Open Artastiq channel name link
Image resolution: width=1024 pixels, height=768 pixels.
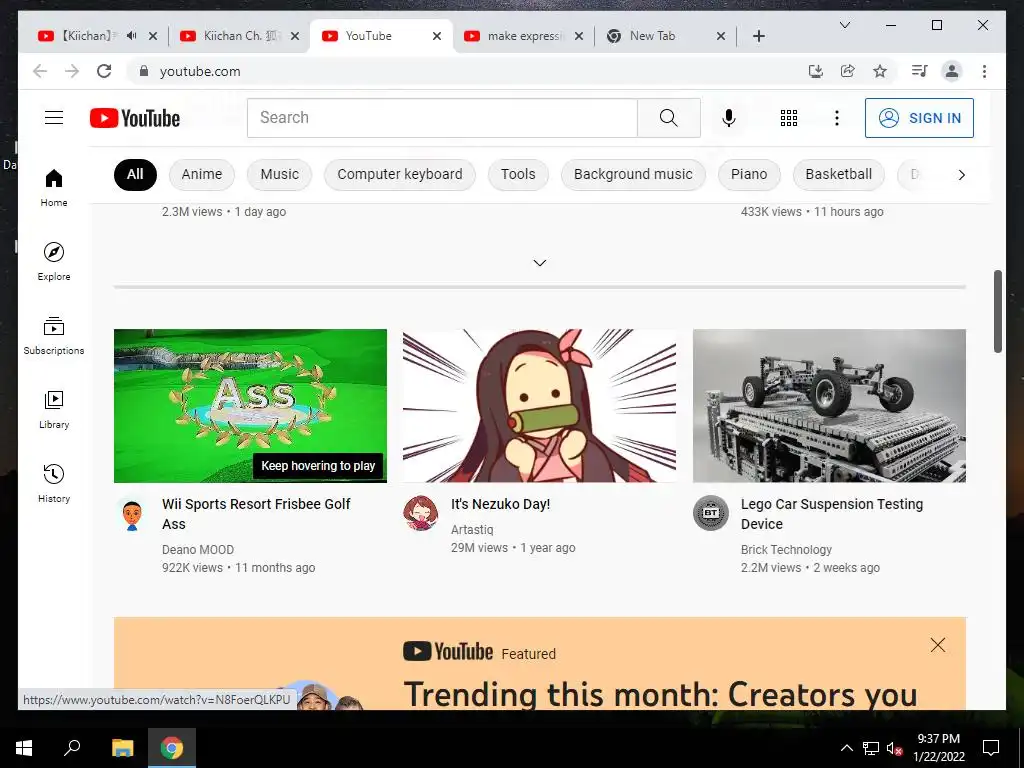[x=472, y=530]
